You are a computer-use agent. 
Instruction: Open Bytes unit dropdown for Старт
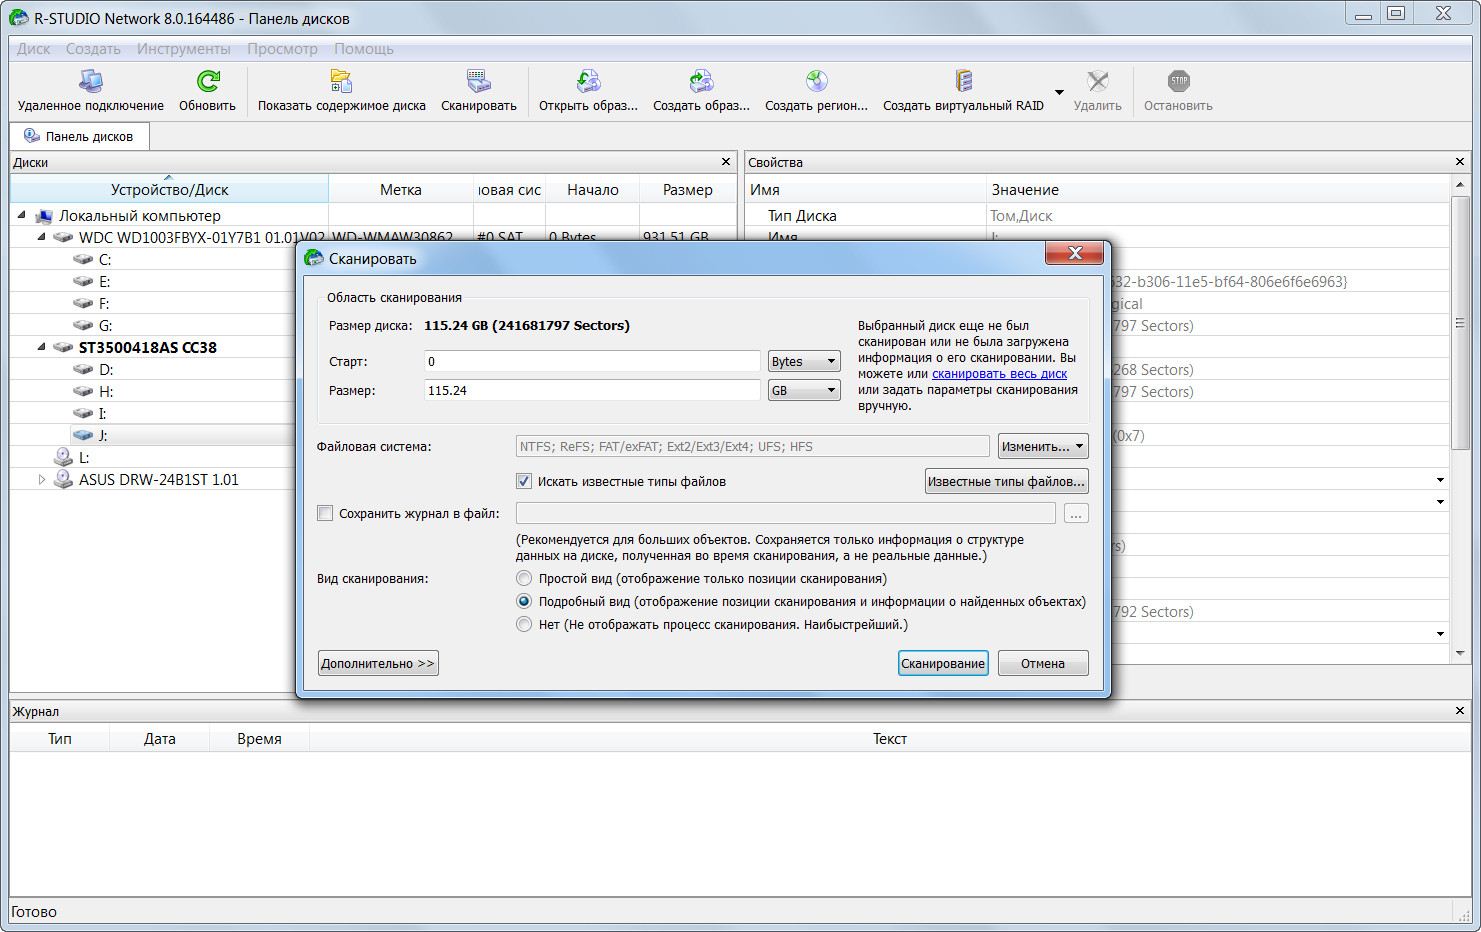coord(804,361)
